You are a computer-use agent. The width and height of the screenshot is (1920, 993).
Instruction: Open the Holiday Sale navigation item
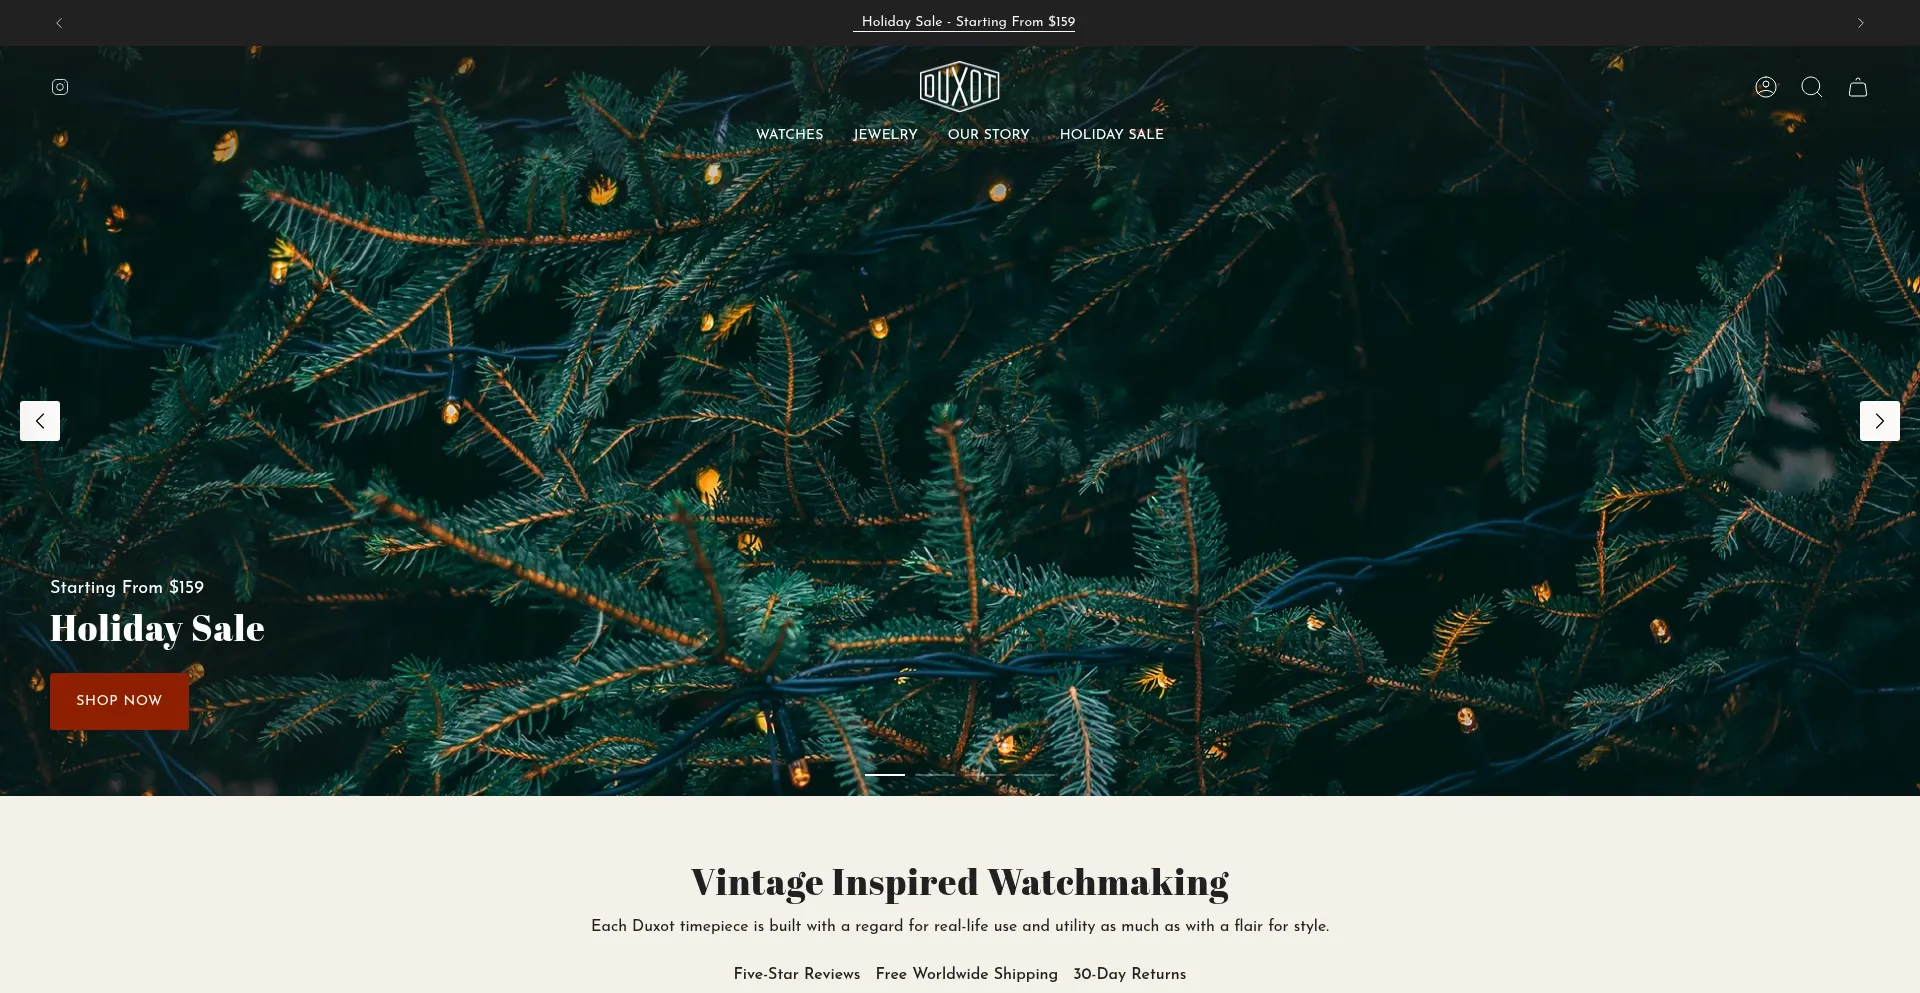click(1111, 134)
